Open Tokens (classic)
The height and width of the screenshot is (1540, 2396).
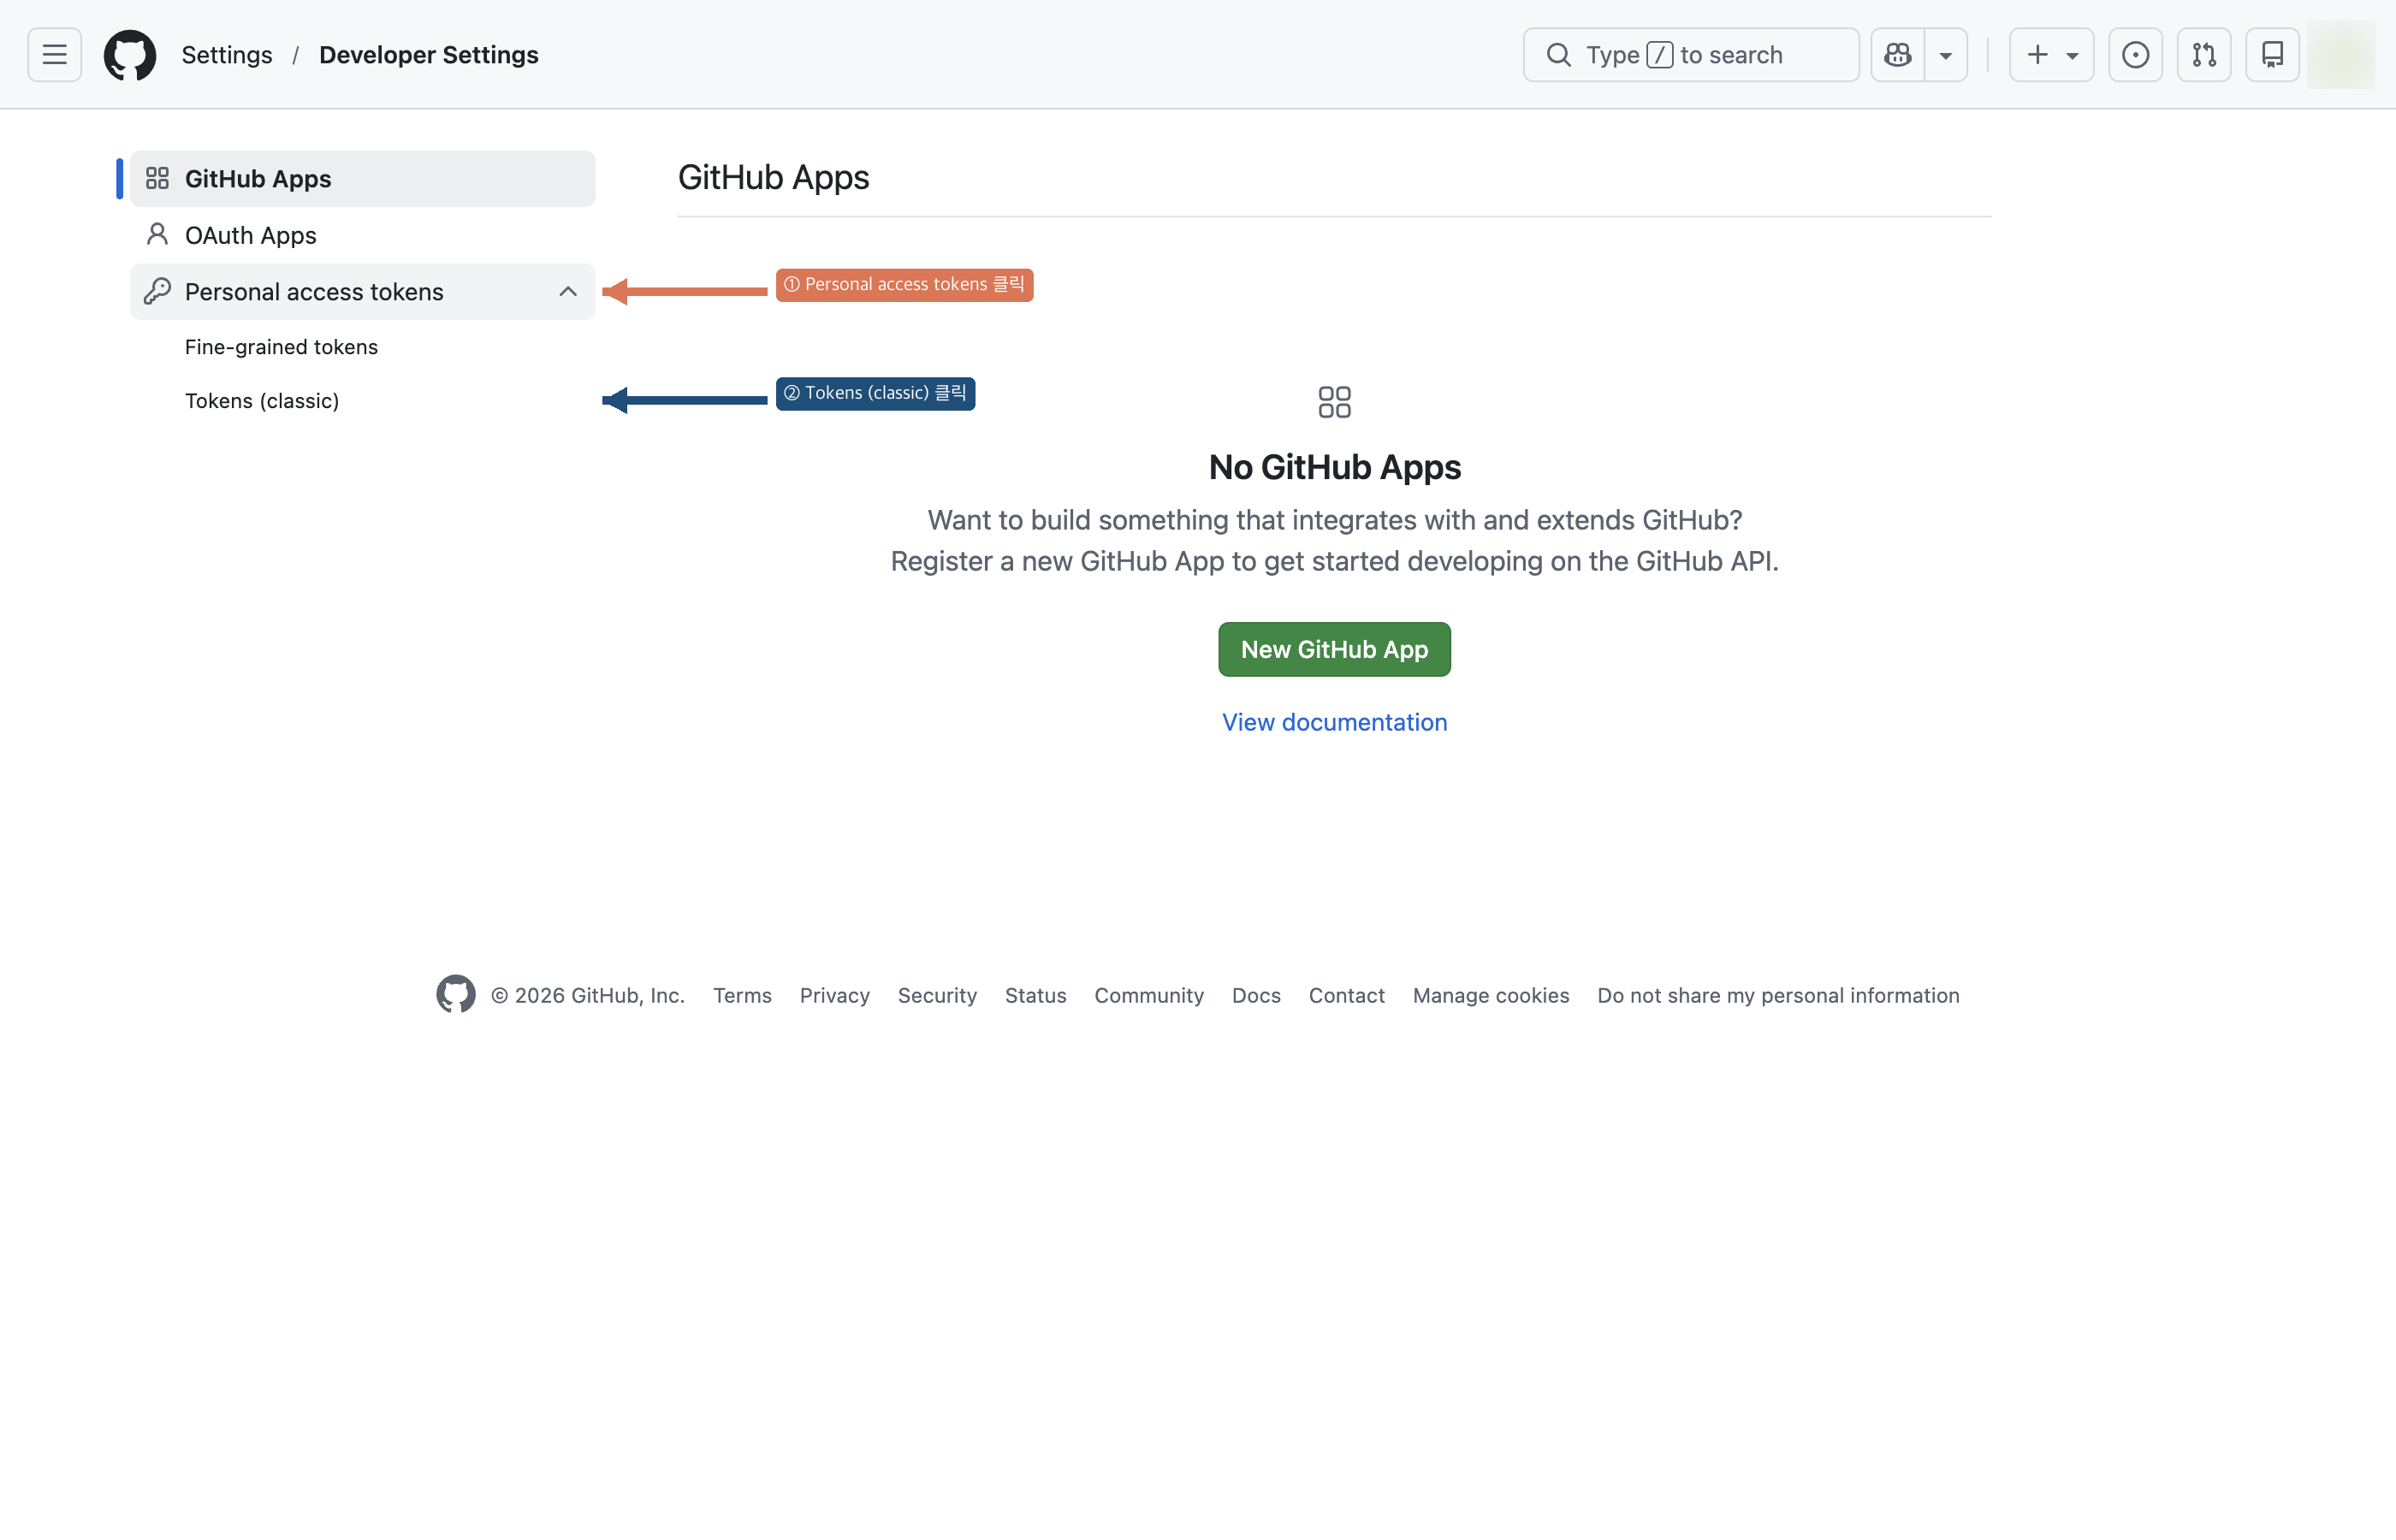coord(262,401)
